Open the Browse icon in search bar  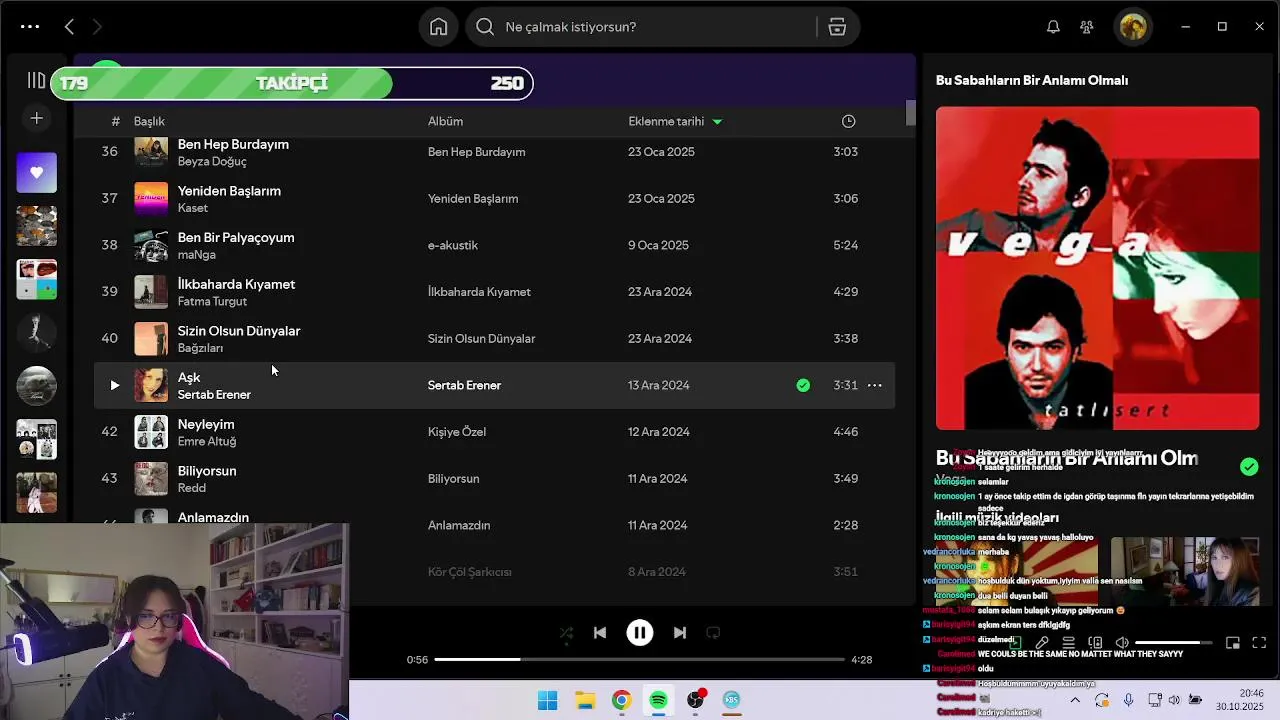[837, 27]
